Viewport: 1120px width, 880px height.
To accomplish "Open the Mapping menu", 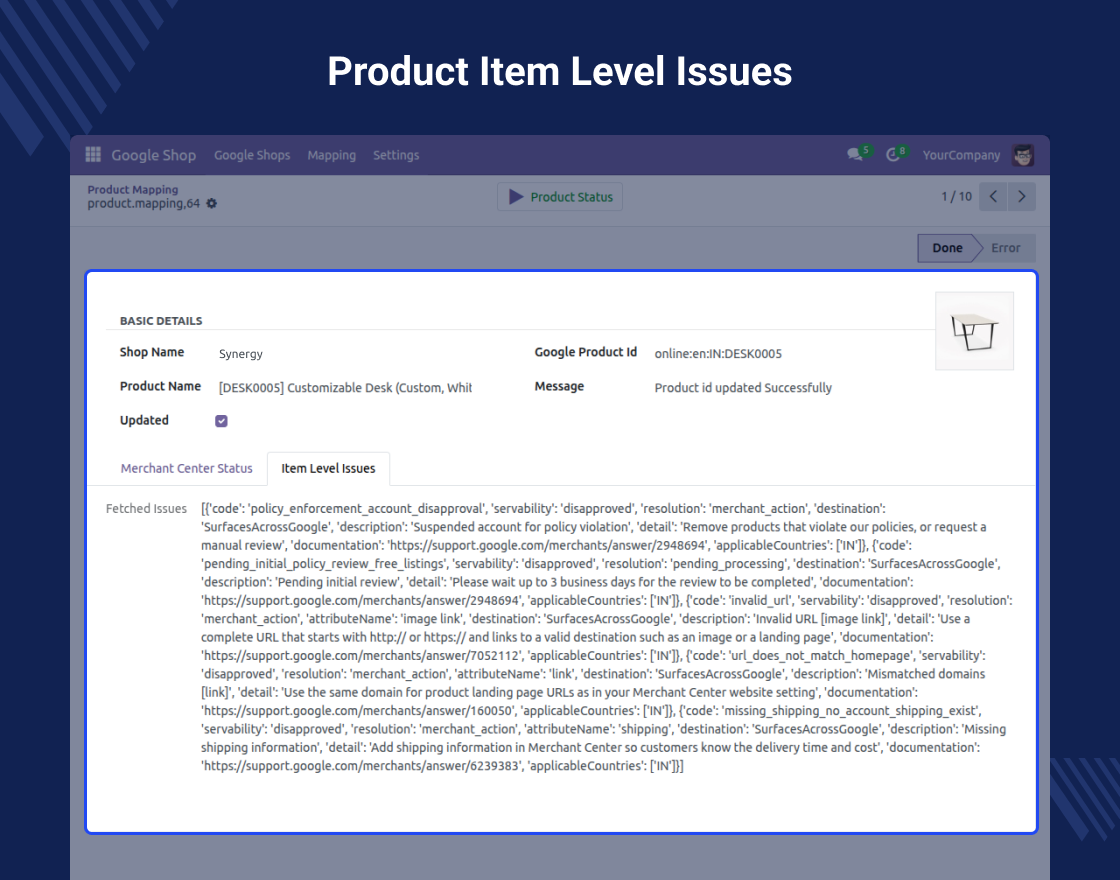I will pyautogui.click(x=331, y=155).
